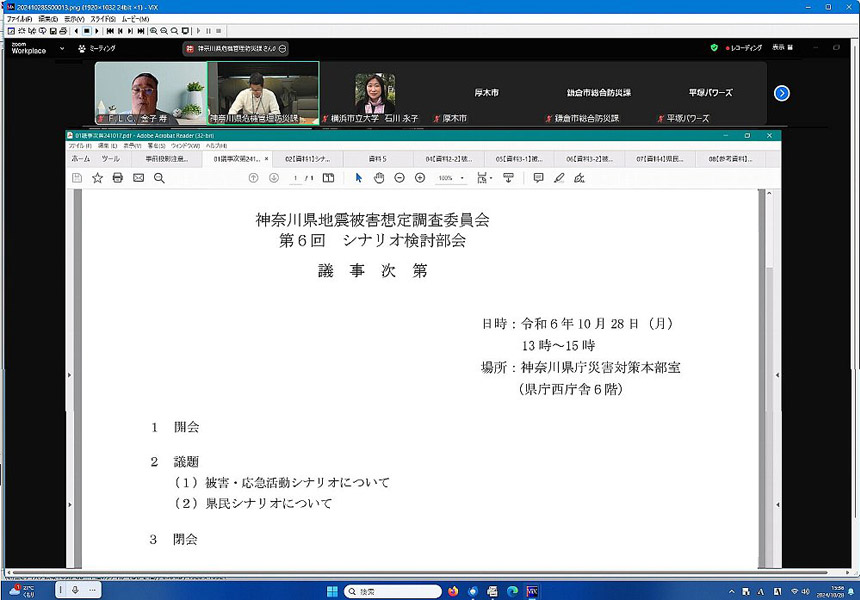This screenshot has width=860, height=600.
Task: Click the highlighter pen tool in Acrobat
Action: pos(559,178)
